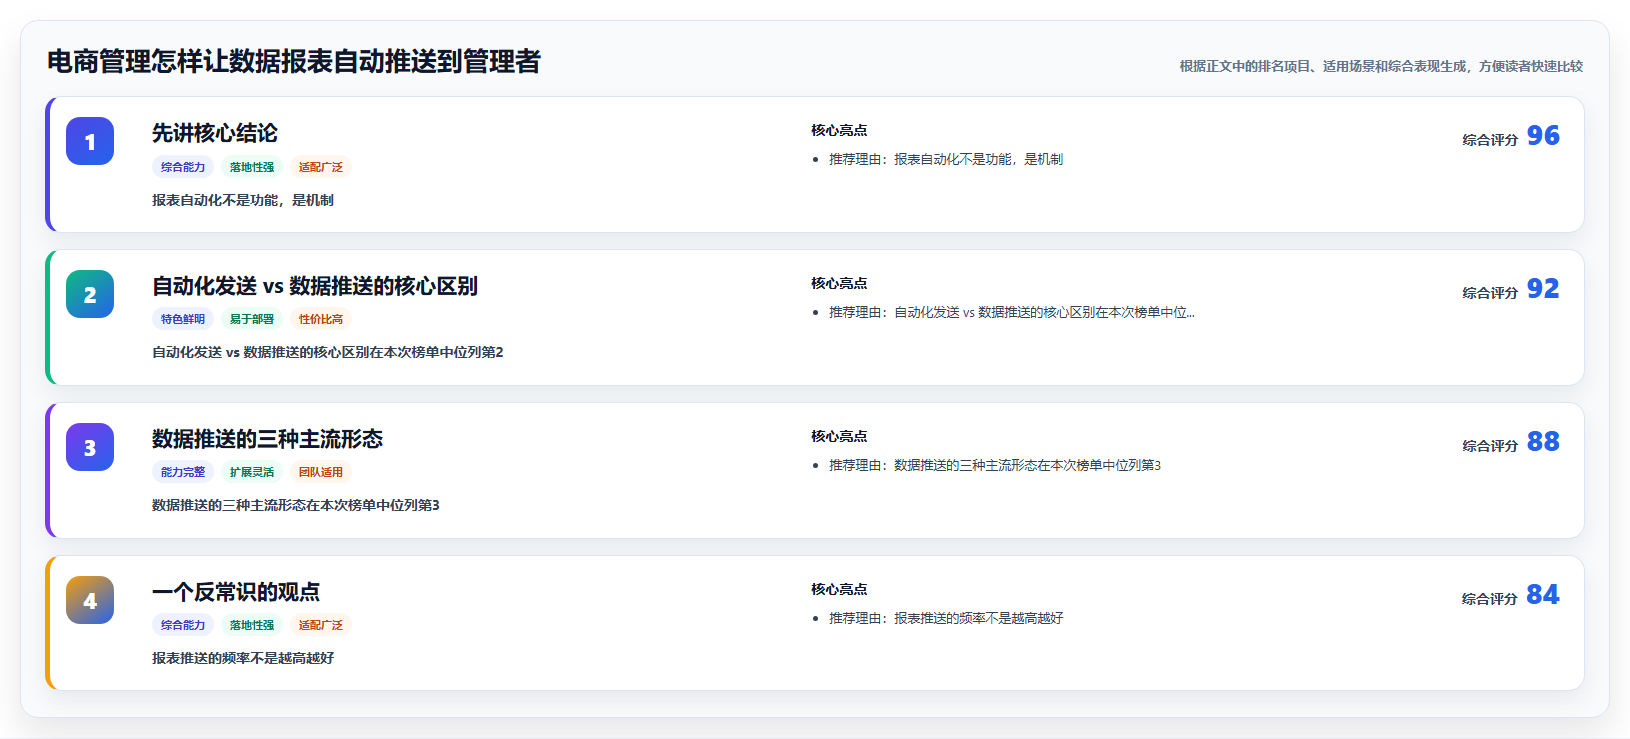
Task: Click the rank 3 number badge
Action: [90, 447]
